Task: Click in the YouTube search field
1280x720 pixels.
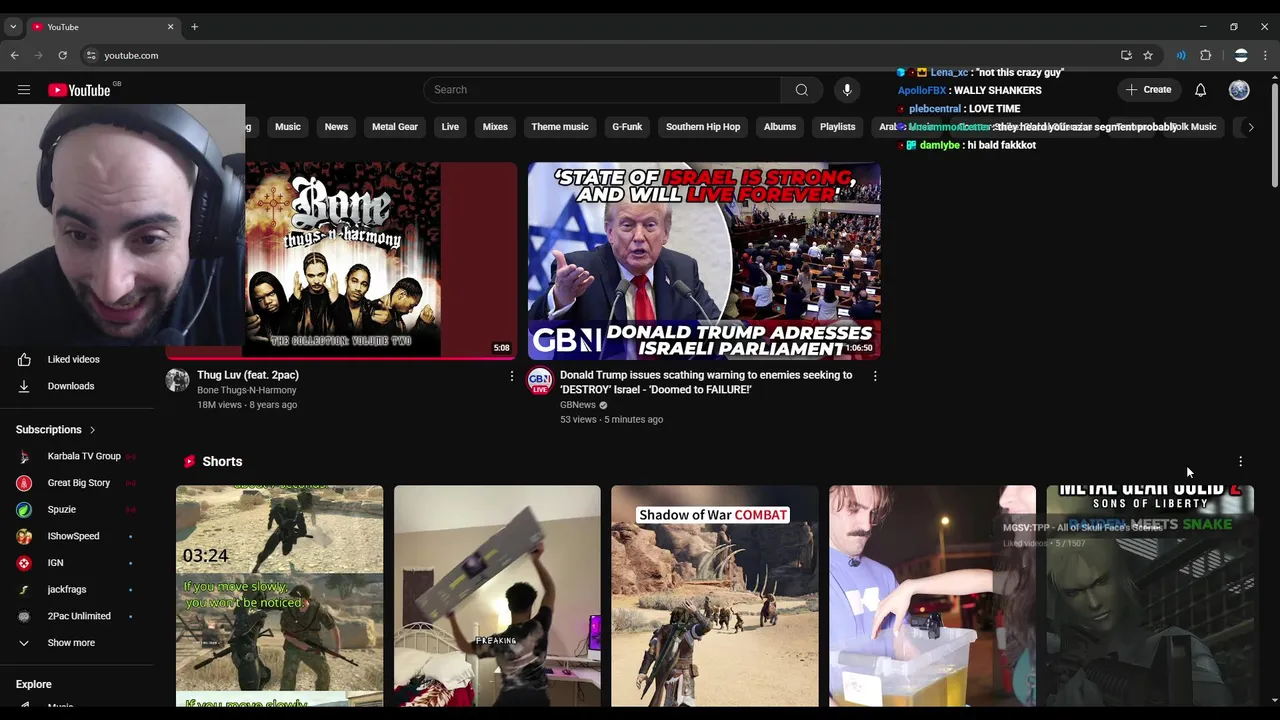Action: [x=602, y=90]
